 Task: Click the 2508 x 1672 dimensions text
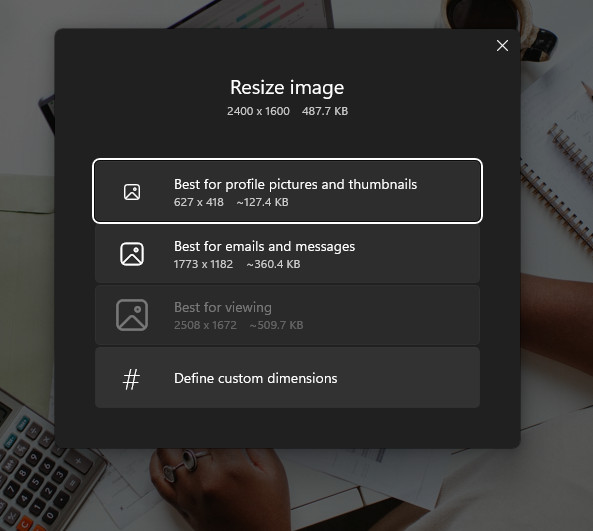point(205,325)
